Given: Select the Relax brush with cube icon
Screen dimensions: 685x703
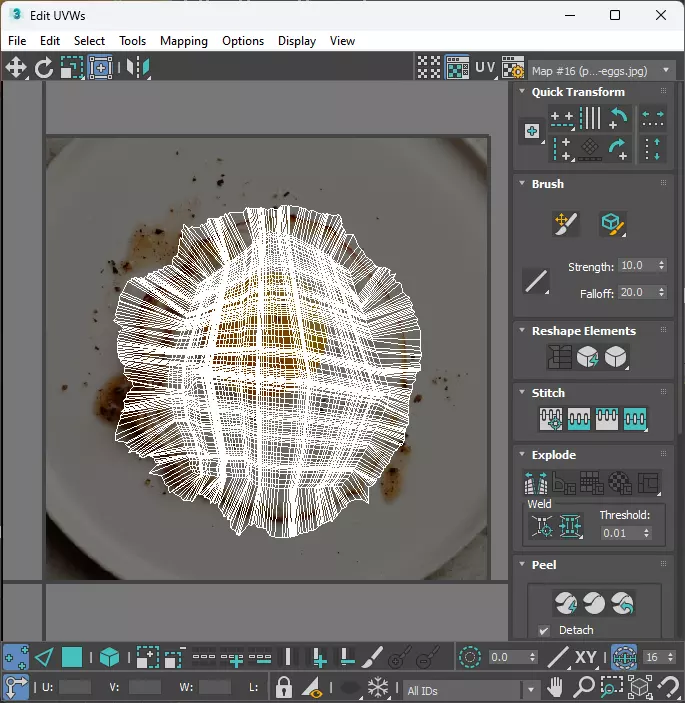Looking at the screenshot, I should [612, 224].
